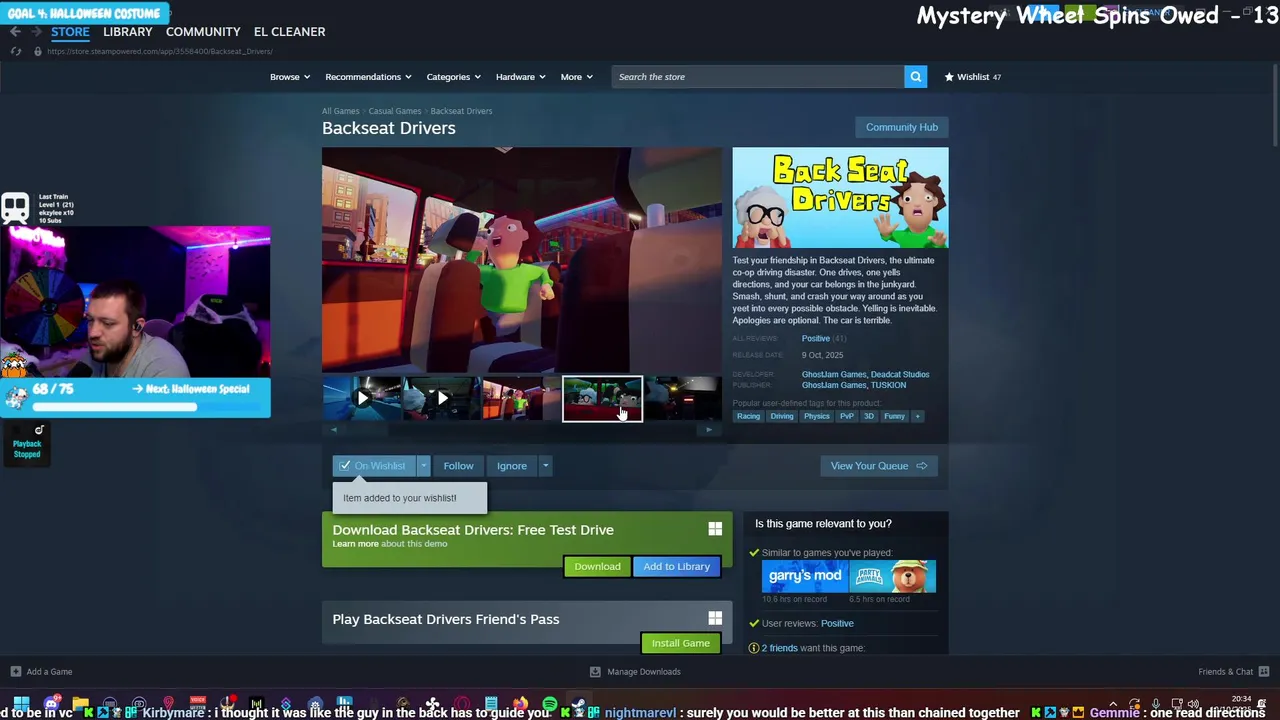1280x720 pixels.
Task: Open the 3D tag
Action: (x=868, y=416)
